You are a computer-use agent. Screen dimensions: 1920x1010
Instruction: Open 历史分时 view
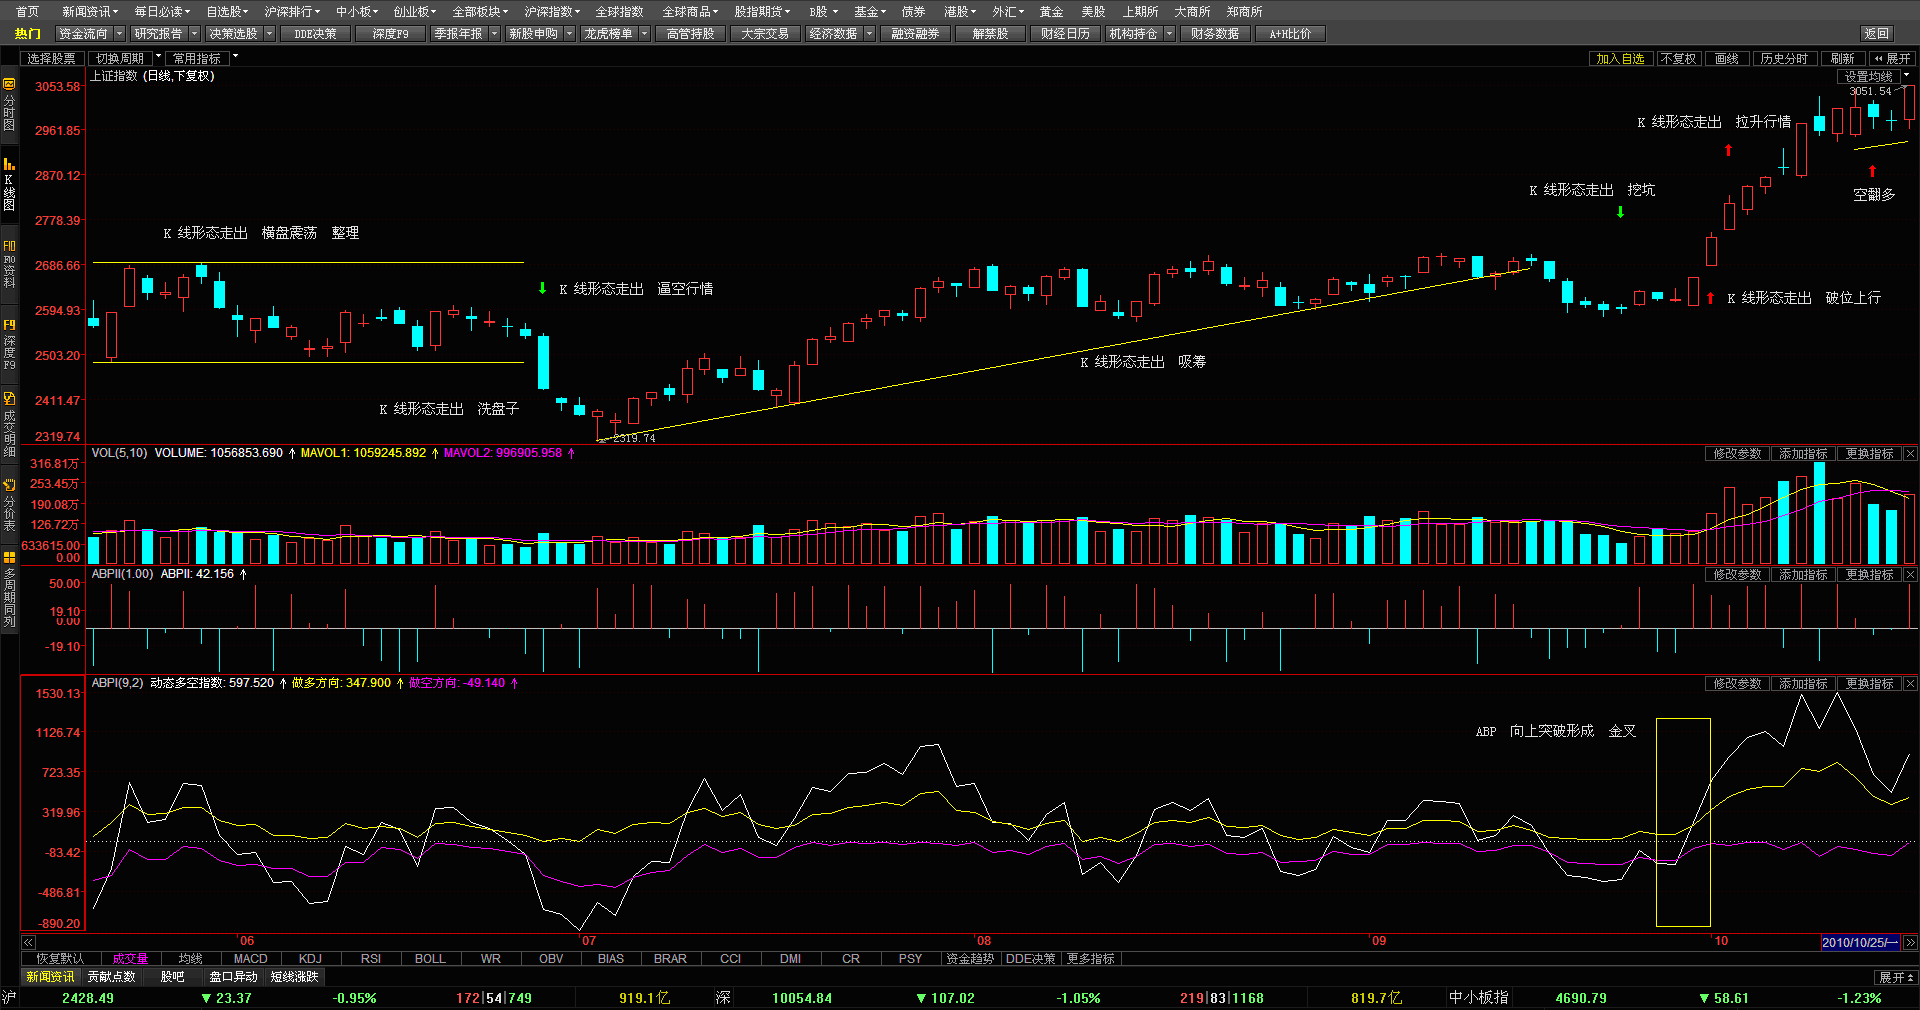(1784, 59)
